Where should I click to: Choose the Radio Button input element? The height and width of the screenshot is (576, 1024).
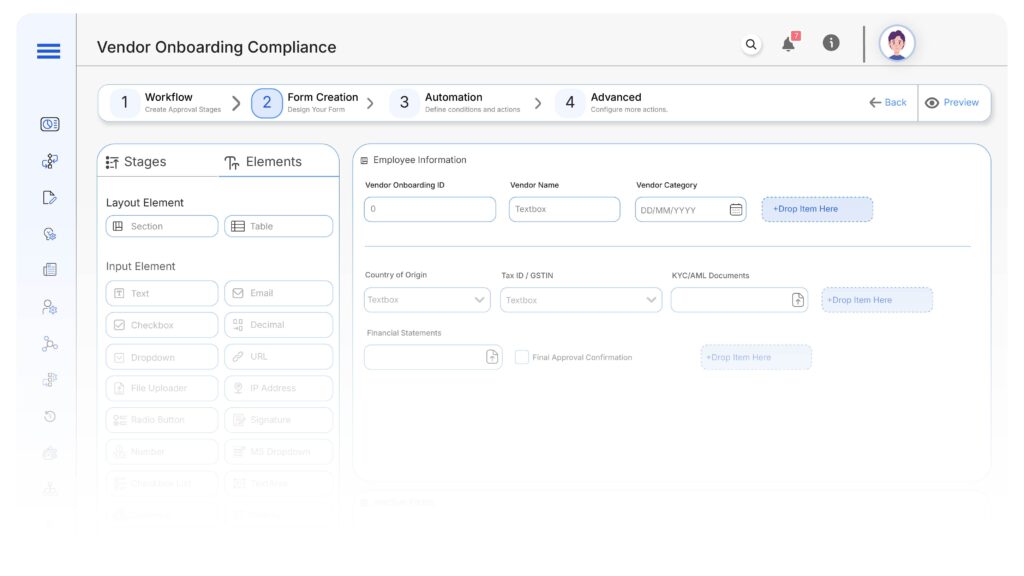tap(161, 420)
